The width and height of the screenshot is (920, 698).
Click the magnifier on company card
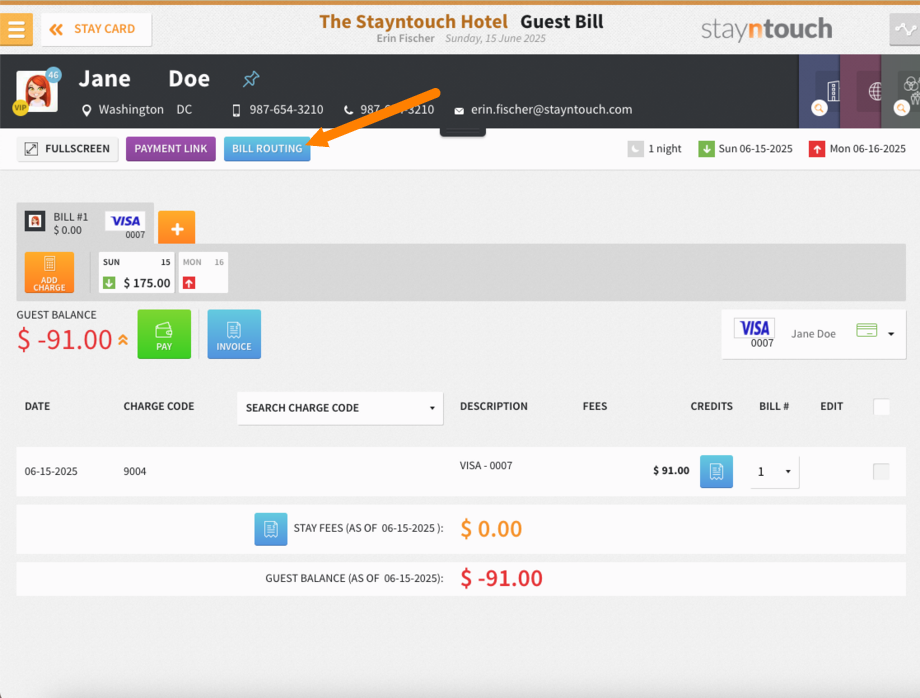click(x=819, y=108)
